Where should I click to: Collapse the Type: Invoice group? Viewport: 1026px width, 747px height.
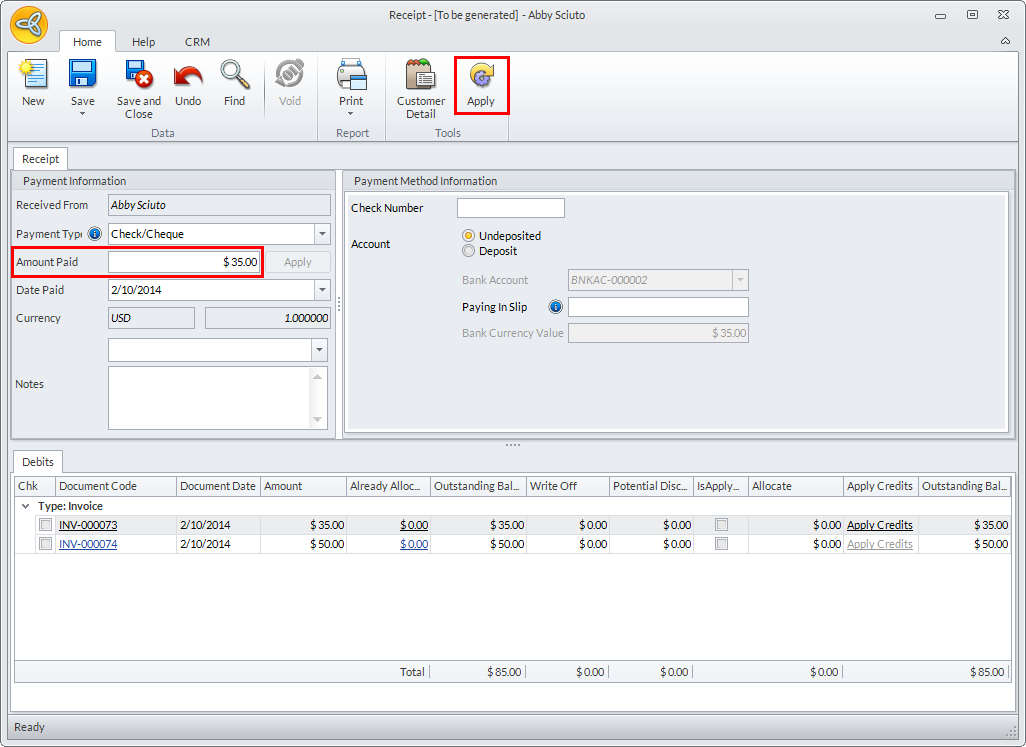click(x=25, y=506)
